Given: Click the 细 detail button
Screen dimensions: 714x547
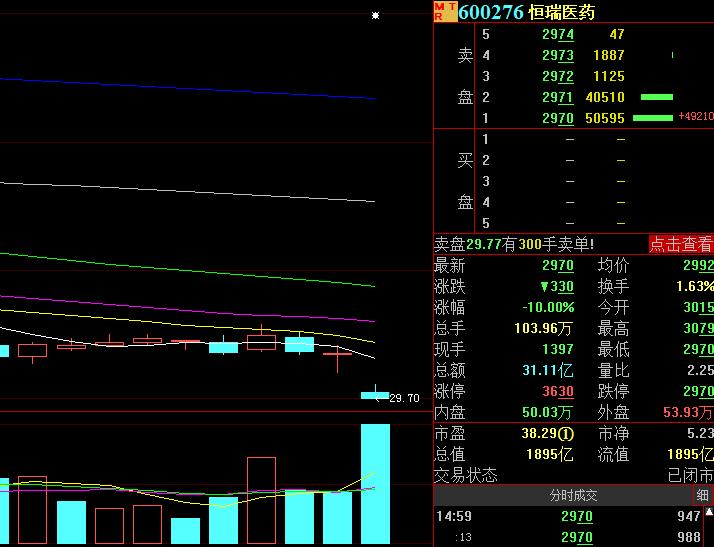Looking at the screenshot, I should 702,495.
